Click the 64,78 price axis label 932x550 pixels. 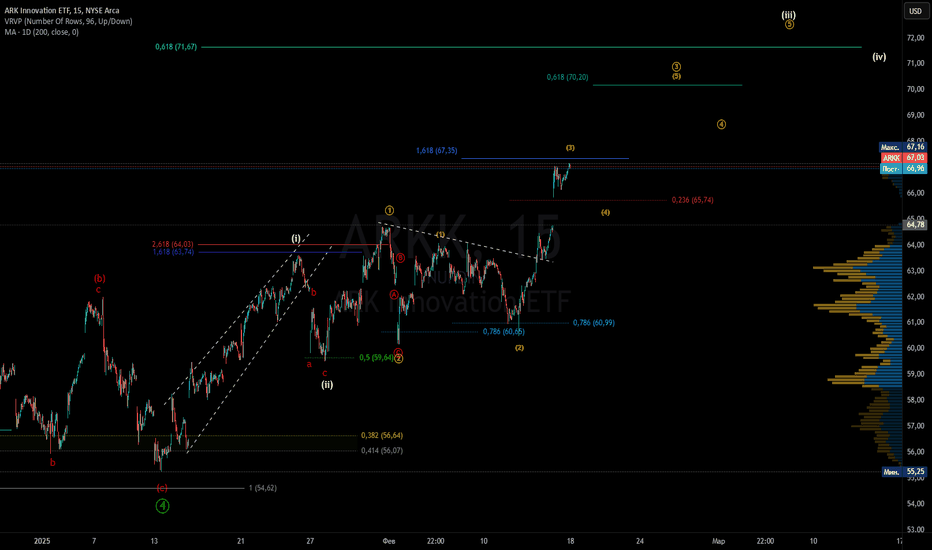tap(915, 225)
